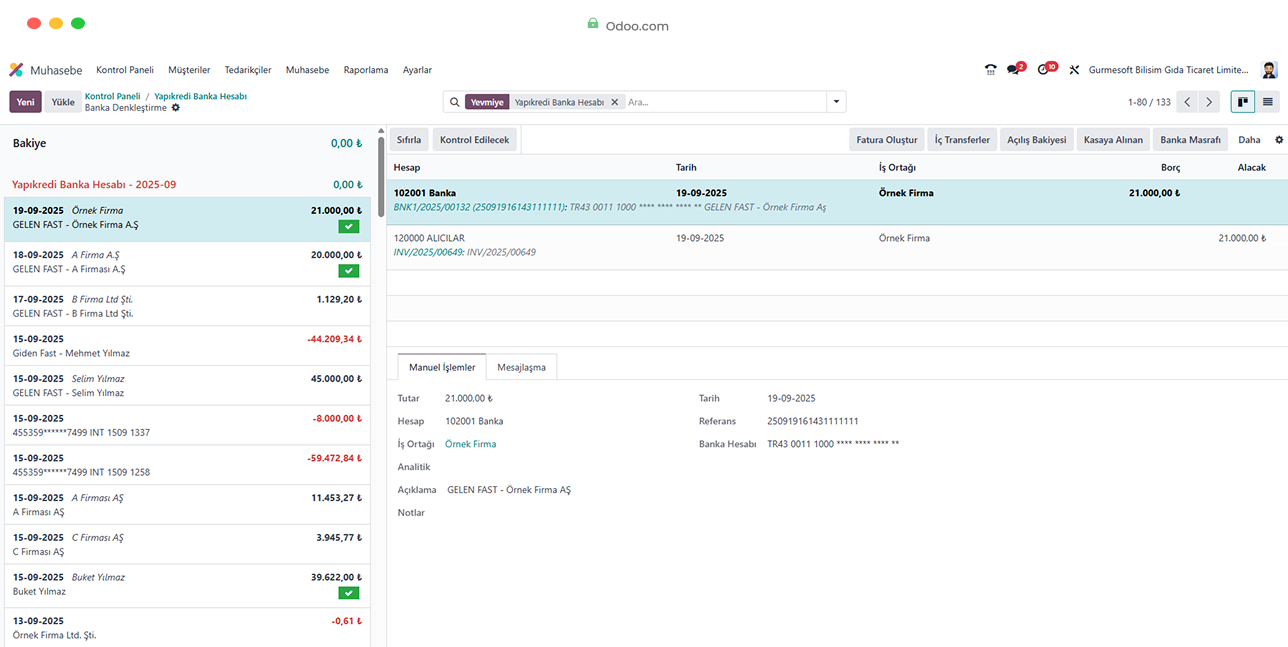Toggle green checkmark on 19-09-2025 Örnek Firma
The height and width of the screenshot is (647, 1288).
pos(348,227)
